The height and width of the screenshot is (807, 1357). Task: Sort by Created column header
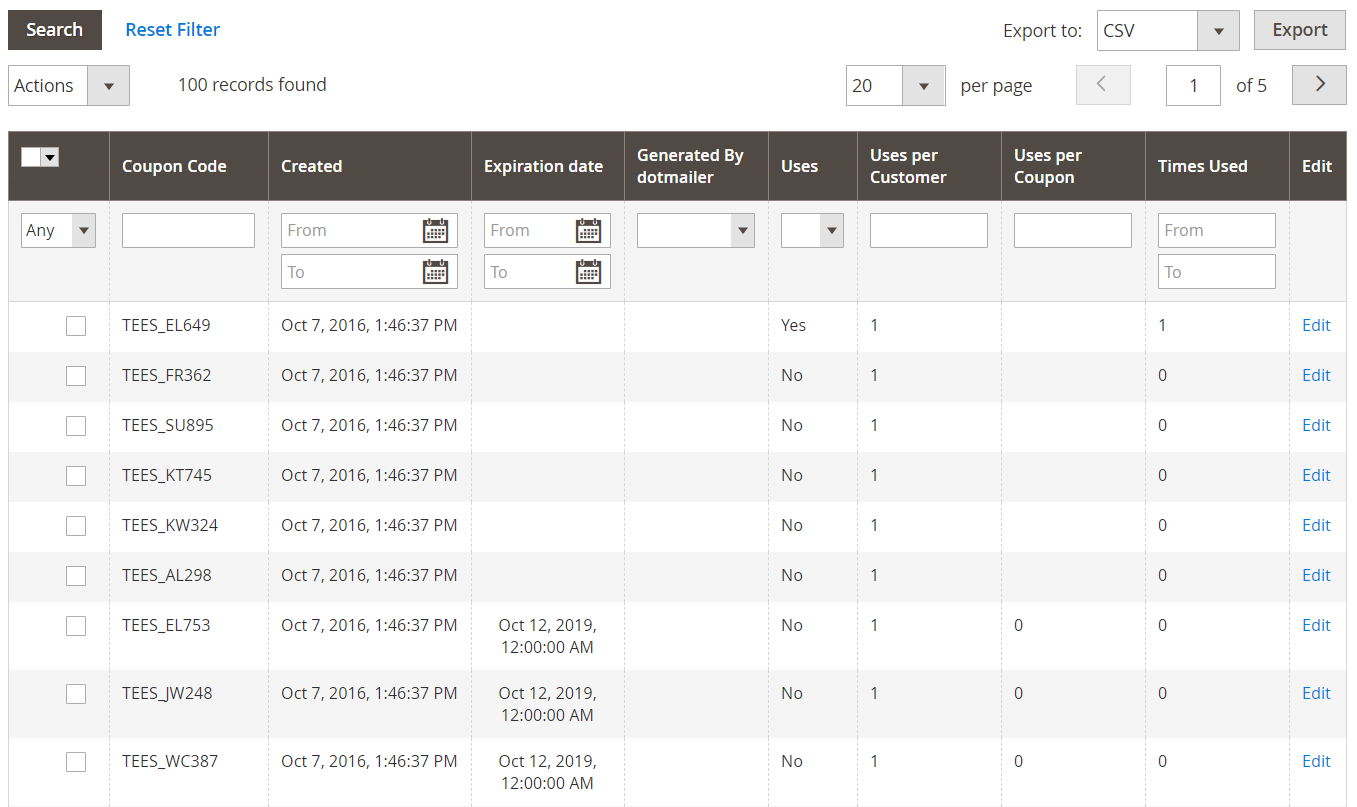(312, 166)
